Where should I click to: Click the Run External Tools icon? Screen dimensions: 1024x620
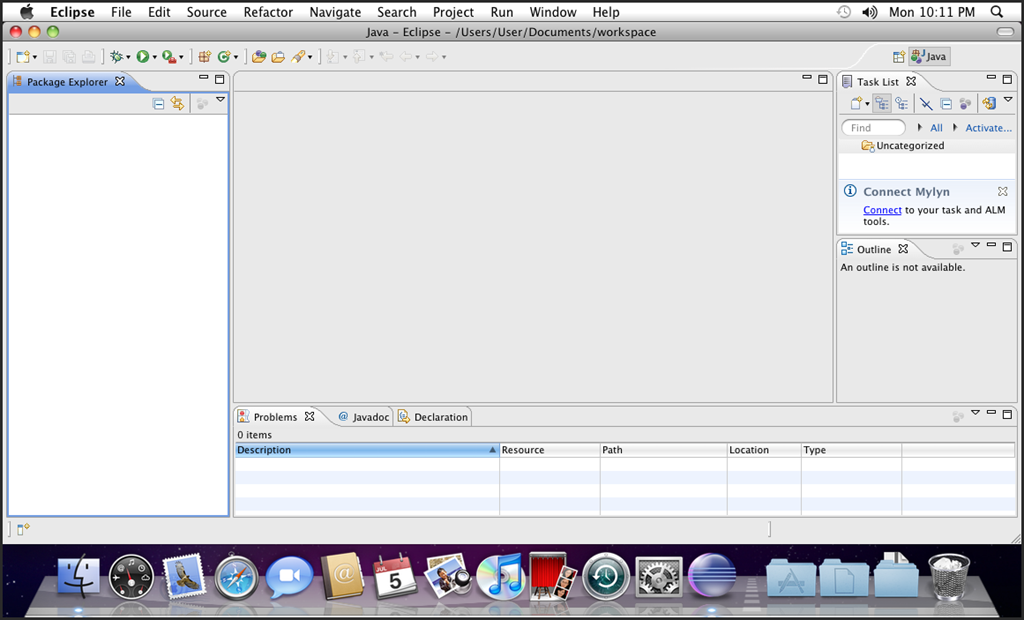pyautogui.click(x=169, y=57)
